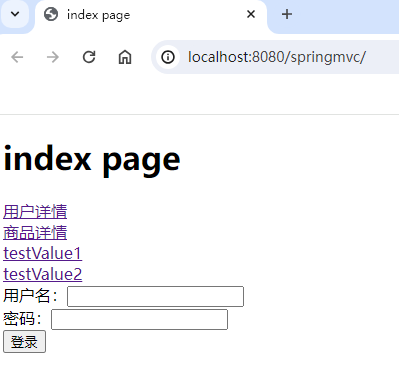Focus the 用户名 text input
The height and width of the screenshot is (374, 399).
pyautogui.click(x=155, y=296)
